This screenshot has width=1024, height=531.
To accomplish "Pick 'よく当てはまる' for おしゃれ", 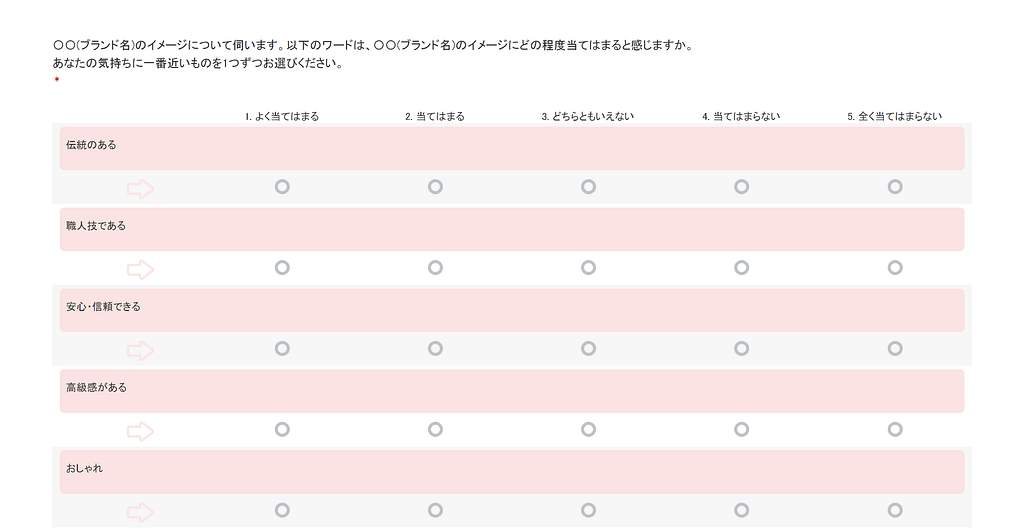I will point(282,510).
